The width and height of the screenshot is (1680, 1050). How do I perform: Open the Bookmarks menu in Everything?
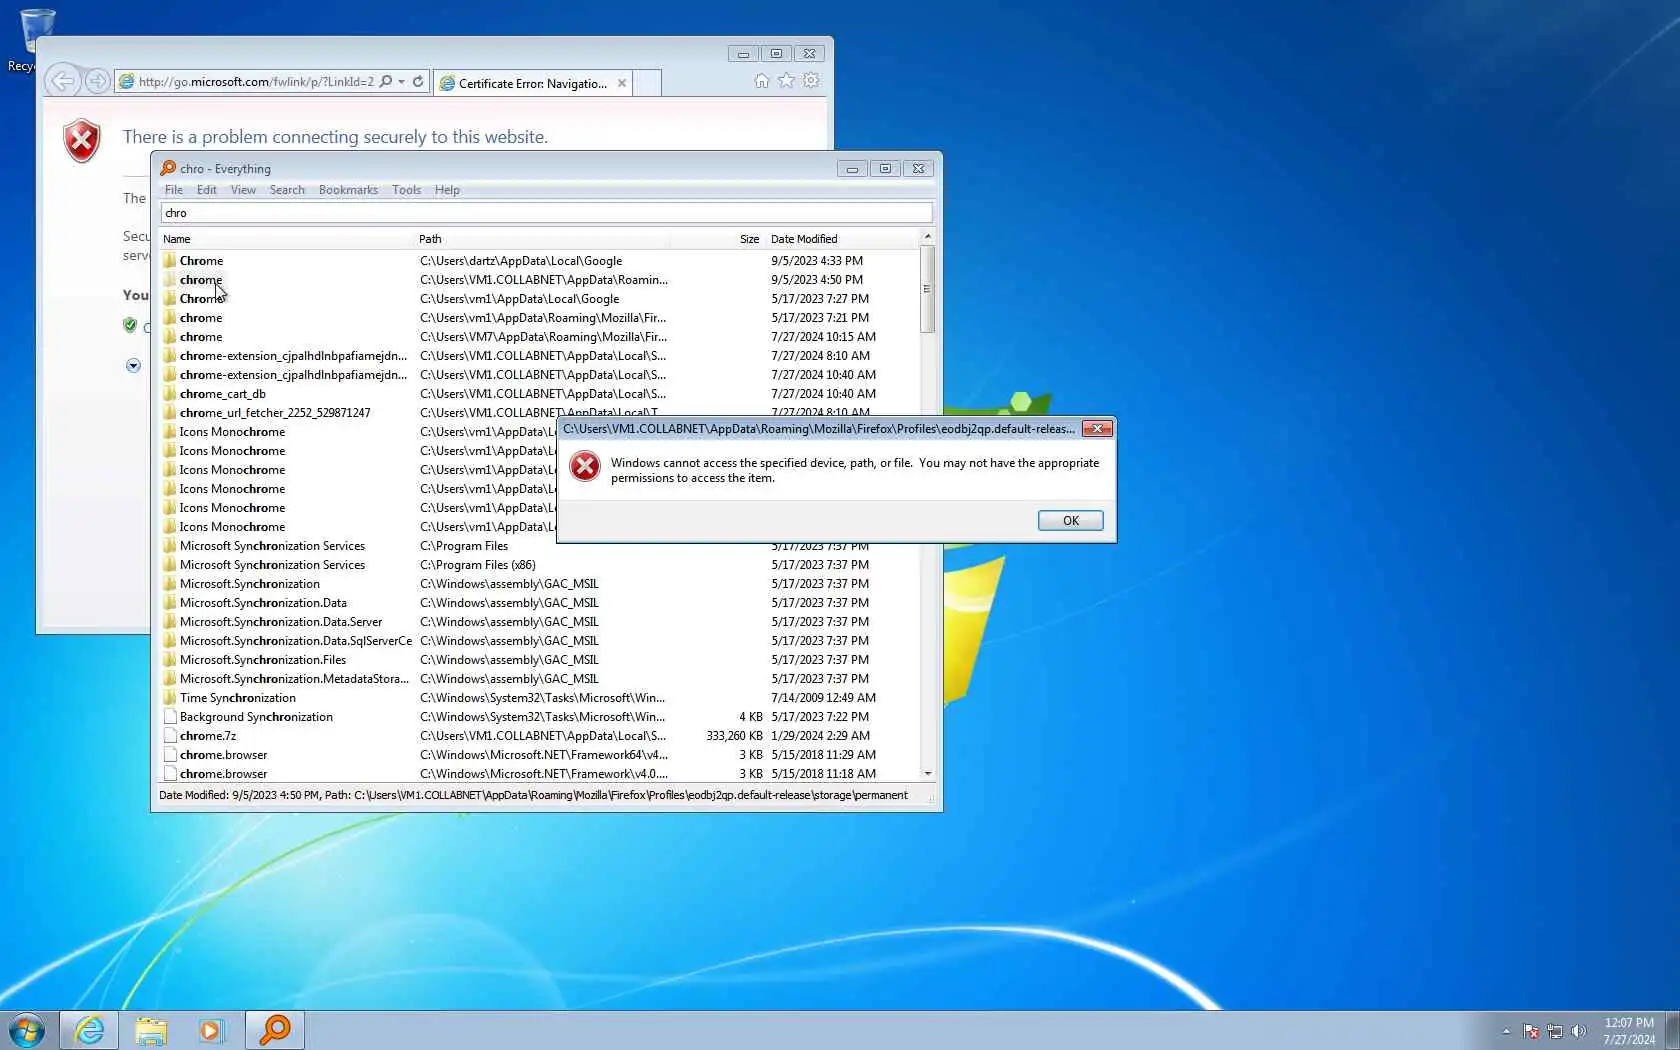(348, 190)
